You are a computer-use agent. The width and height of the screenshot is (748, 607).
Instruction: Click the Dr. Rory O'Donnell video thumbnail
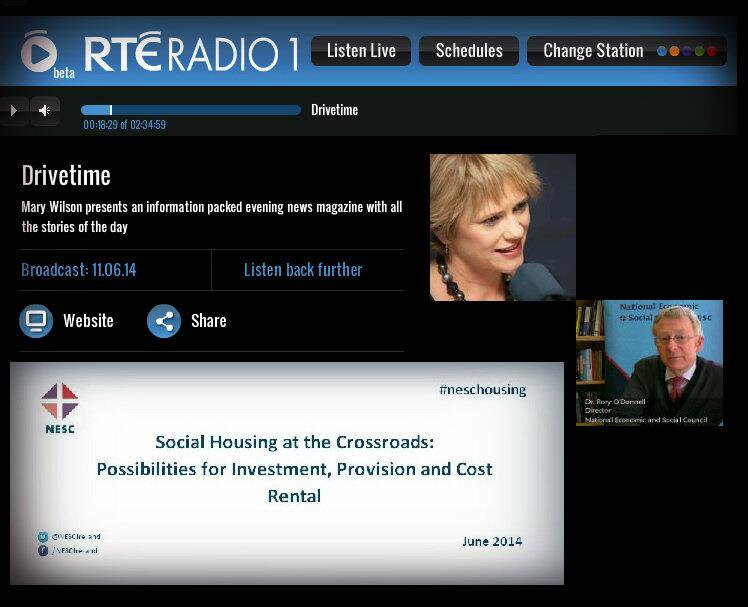[x=649, y=363]
